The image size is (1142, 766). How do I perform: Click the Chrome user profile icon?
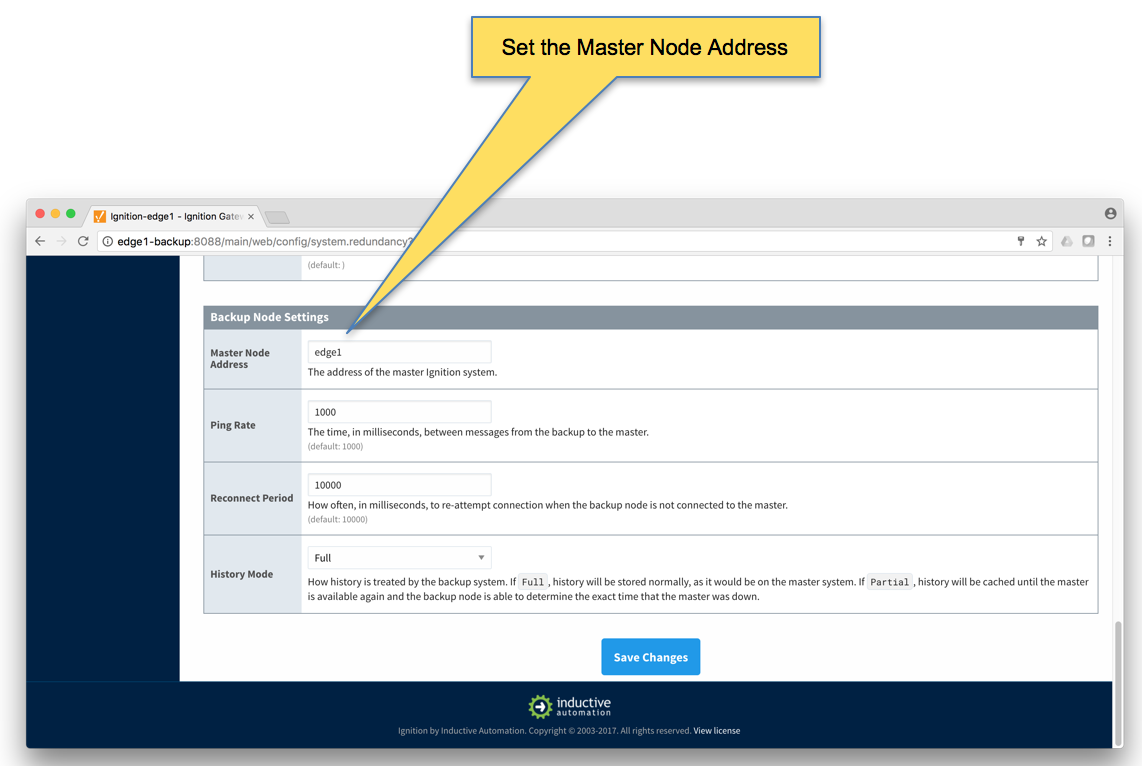[x=1110, y=213]
